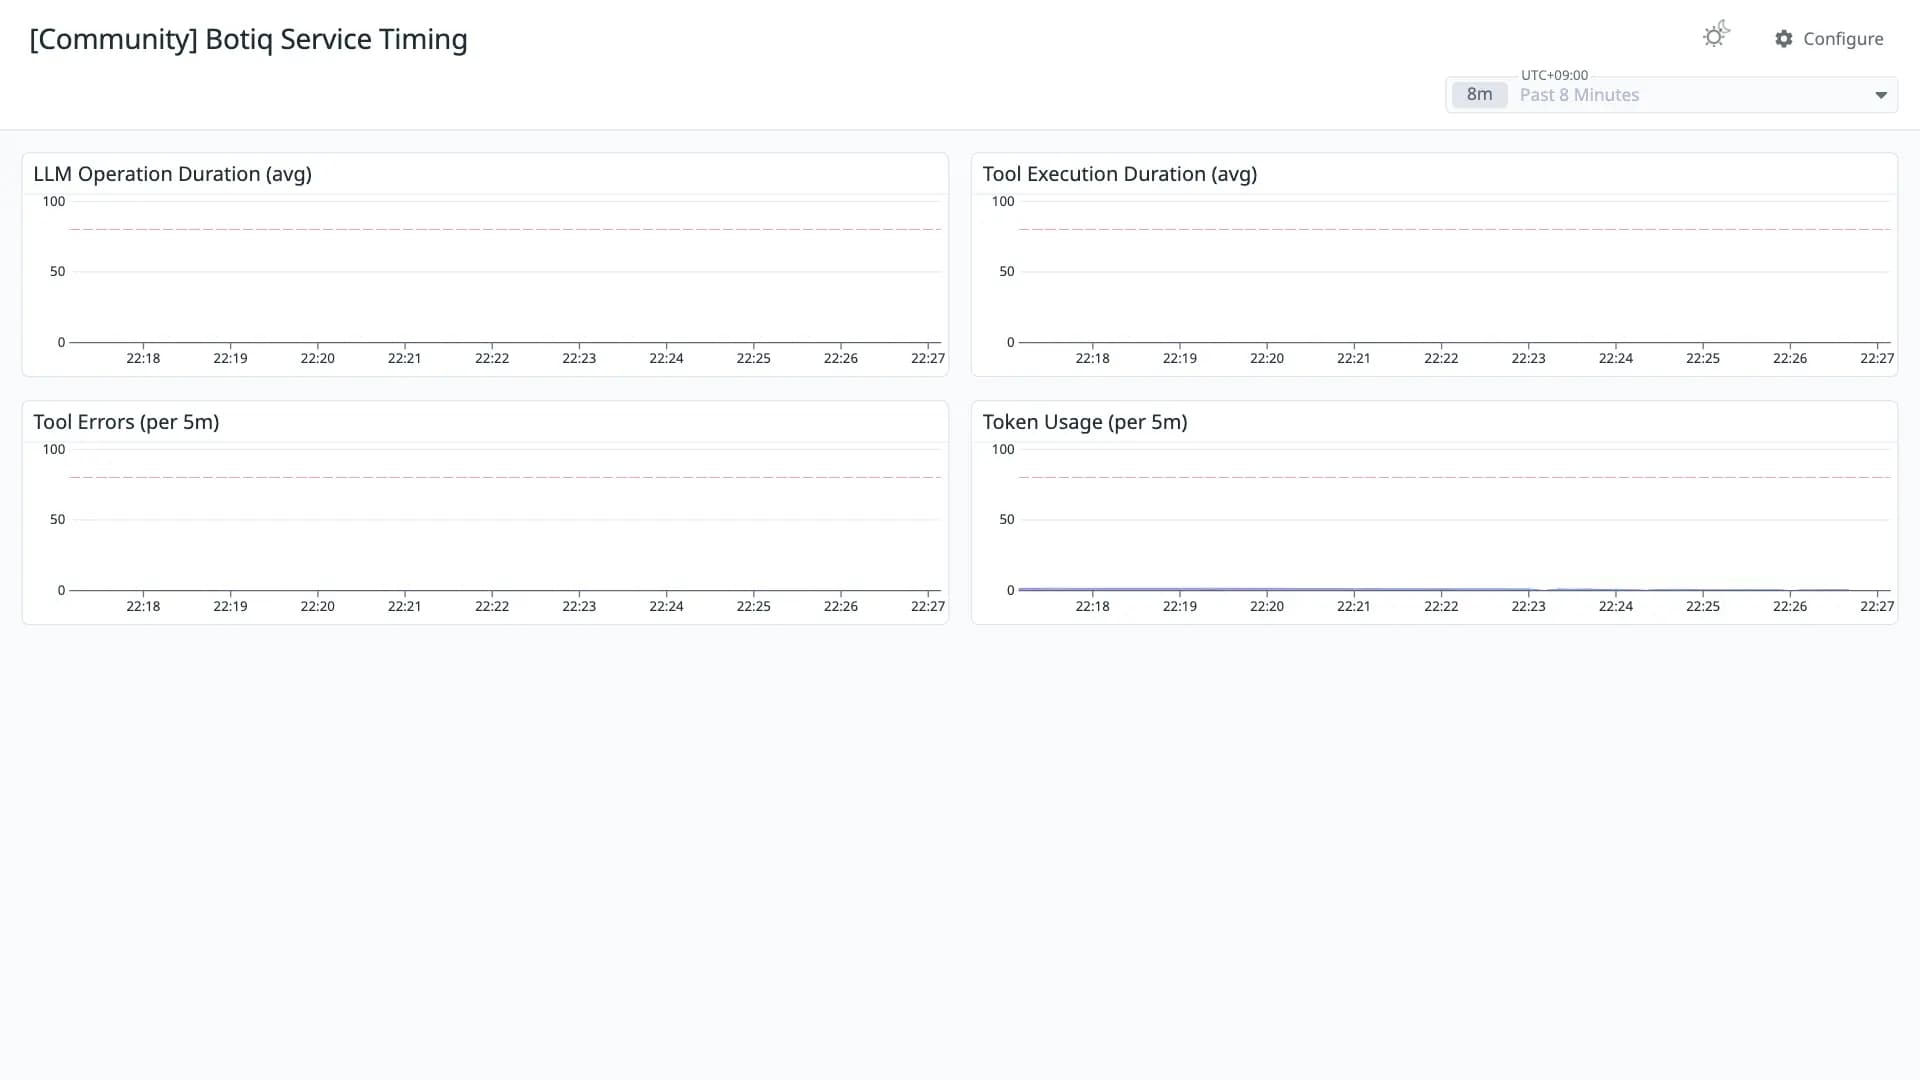Select the Token Usage (per 5m) title
Screen dimensions: 1920x1080
(1085, 422)
